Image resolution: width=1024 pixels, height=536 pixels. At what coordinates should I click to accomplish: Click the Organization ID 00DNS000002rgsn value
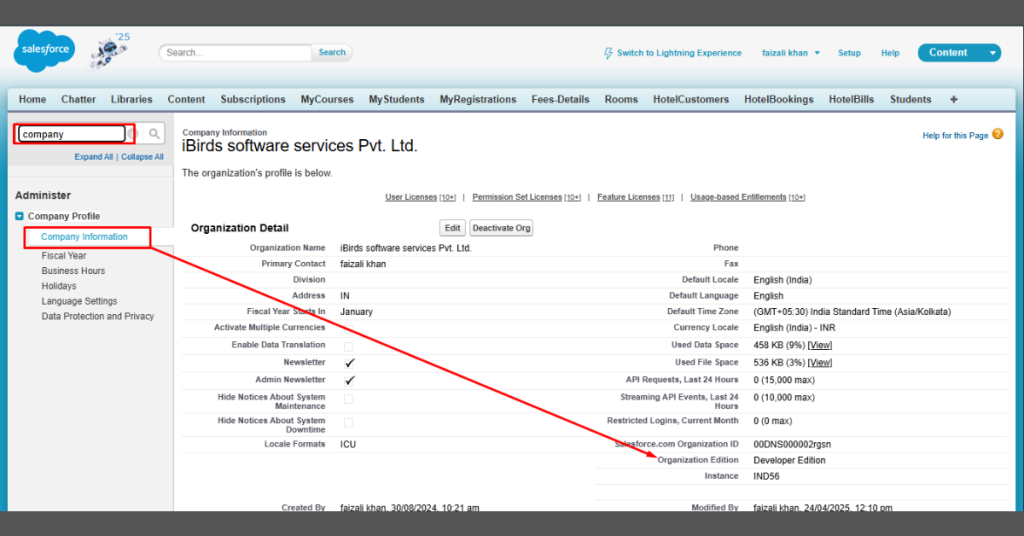click(x=792, y=445)
